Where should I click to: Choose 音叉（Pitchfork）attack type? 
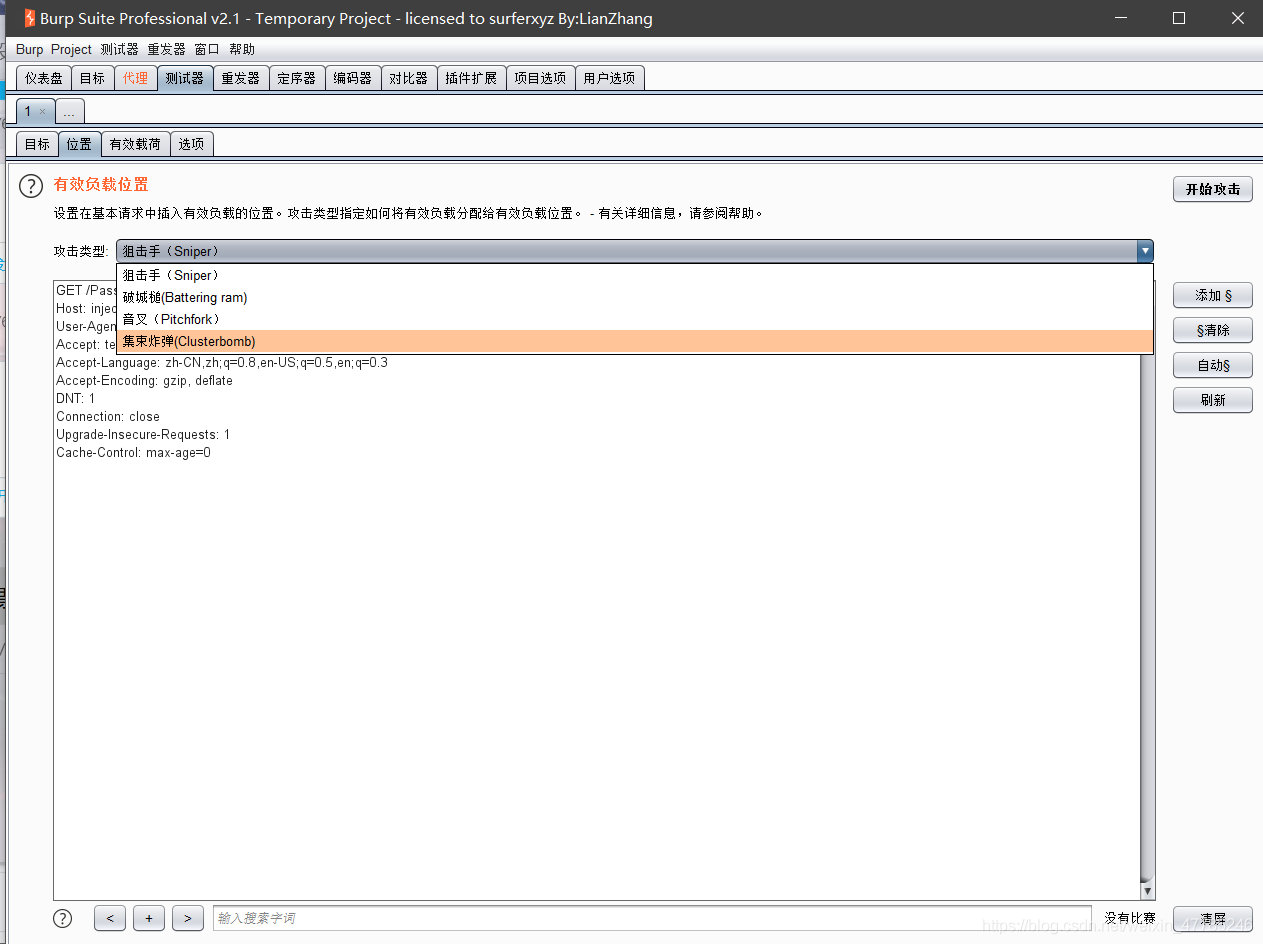coord(635,319)
